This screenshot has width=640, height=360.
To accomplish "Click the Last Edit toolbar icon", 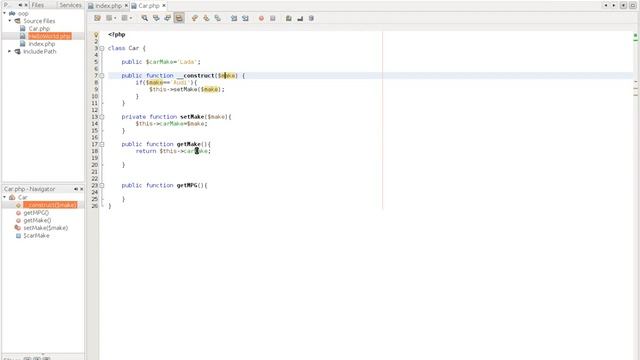I will 97,18.
